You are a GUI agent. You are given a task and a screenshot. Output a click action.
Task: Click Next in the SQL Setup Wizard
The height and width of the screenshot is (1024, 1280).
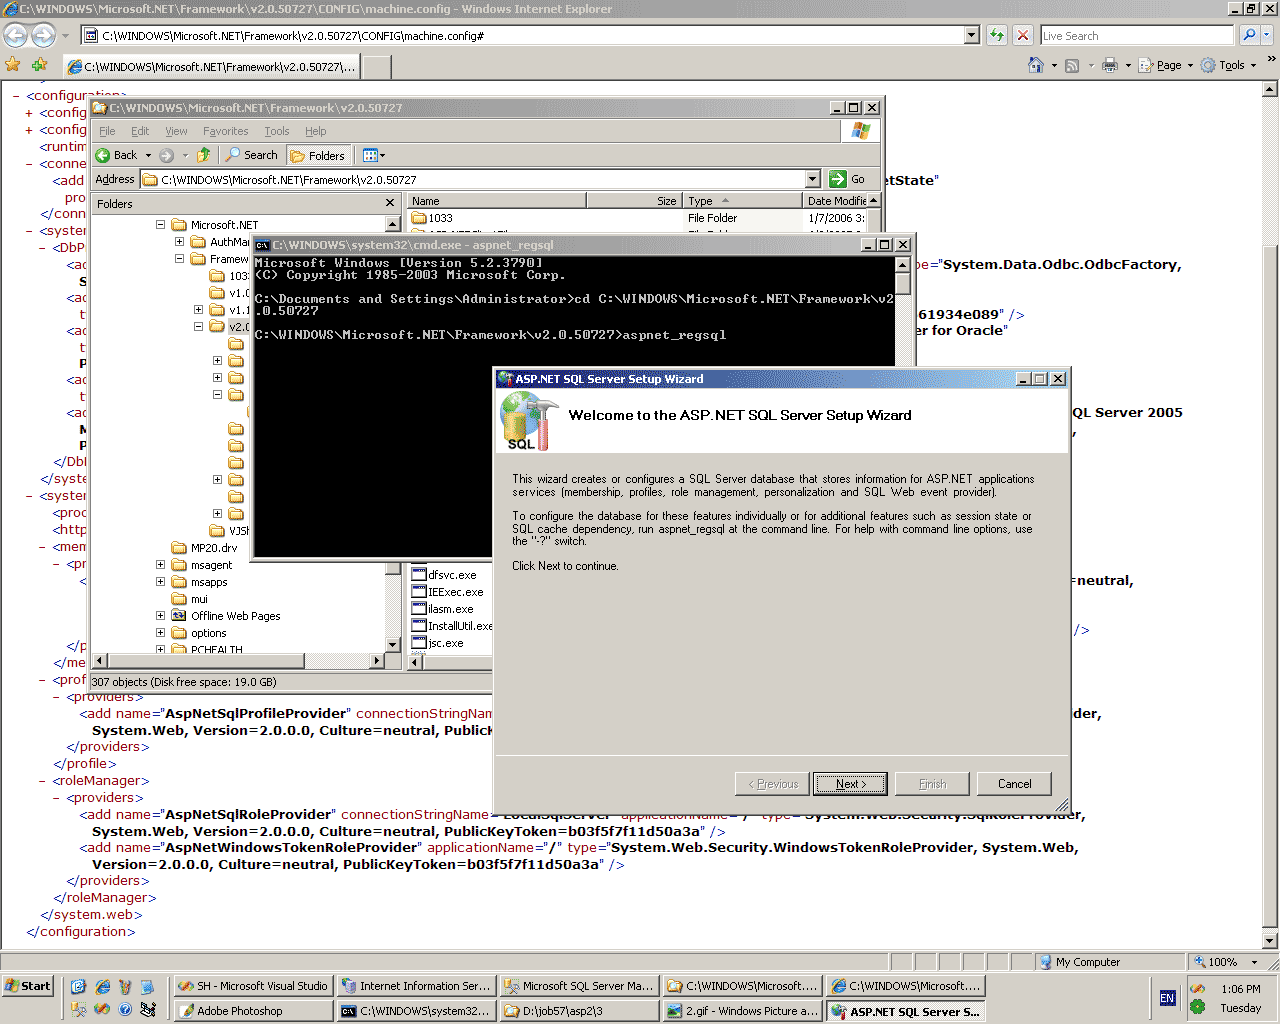[851, 784]
